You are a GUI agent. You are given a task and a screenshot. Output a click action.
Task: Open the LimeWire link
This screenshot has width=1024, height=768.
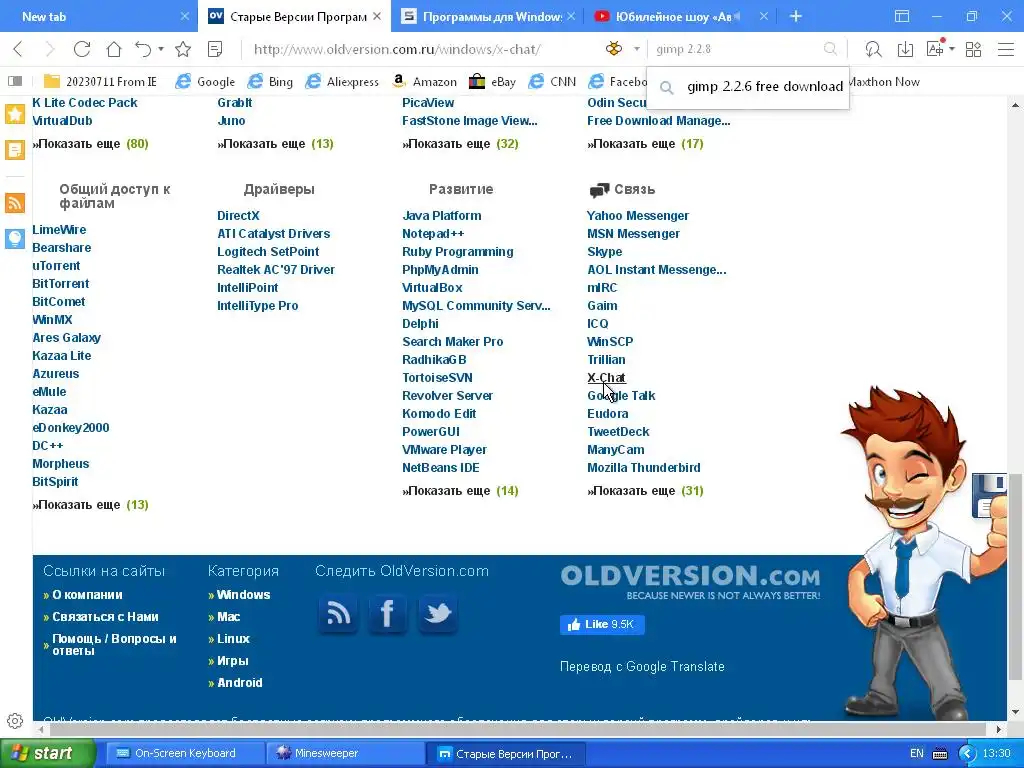[59, 230]
